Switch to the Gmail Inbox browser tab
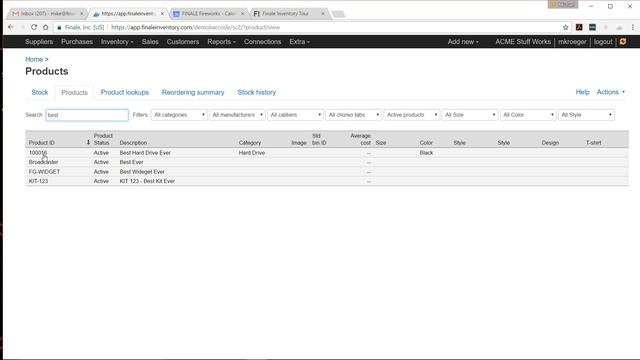Image resolution: width=640 pixels, height=360 pixels. [x=47, y=14]
